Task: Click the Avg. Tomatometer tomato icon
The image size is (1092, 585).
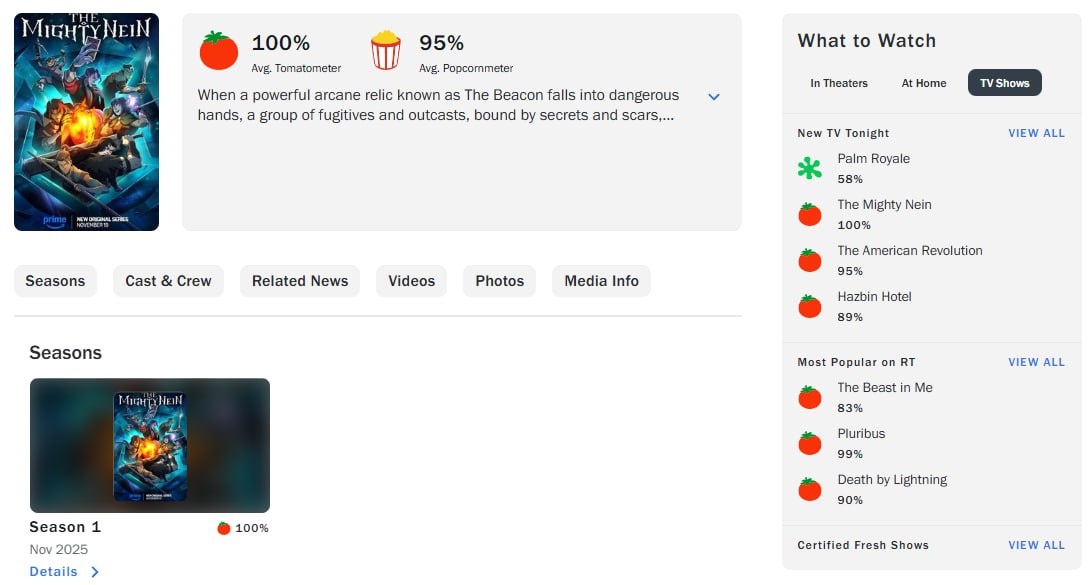Action: coord(219,50)
